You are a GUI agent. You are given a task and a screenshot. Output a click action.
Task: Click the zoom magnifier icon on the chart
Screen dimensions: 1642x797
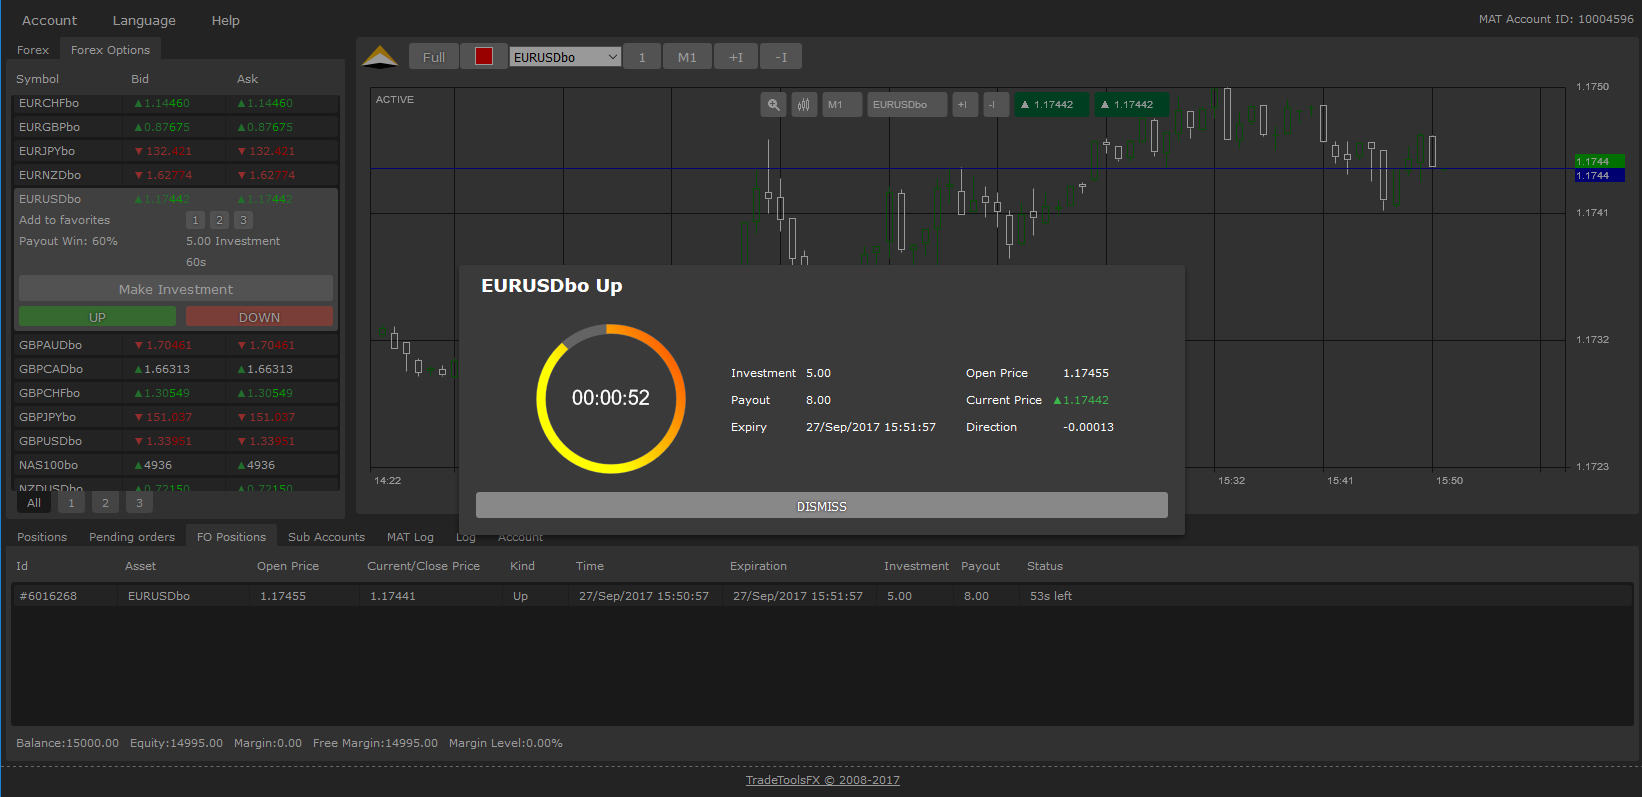pos(773,105)
